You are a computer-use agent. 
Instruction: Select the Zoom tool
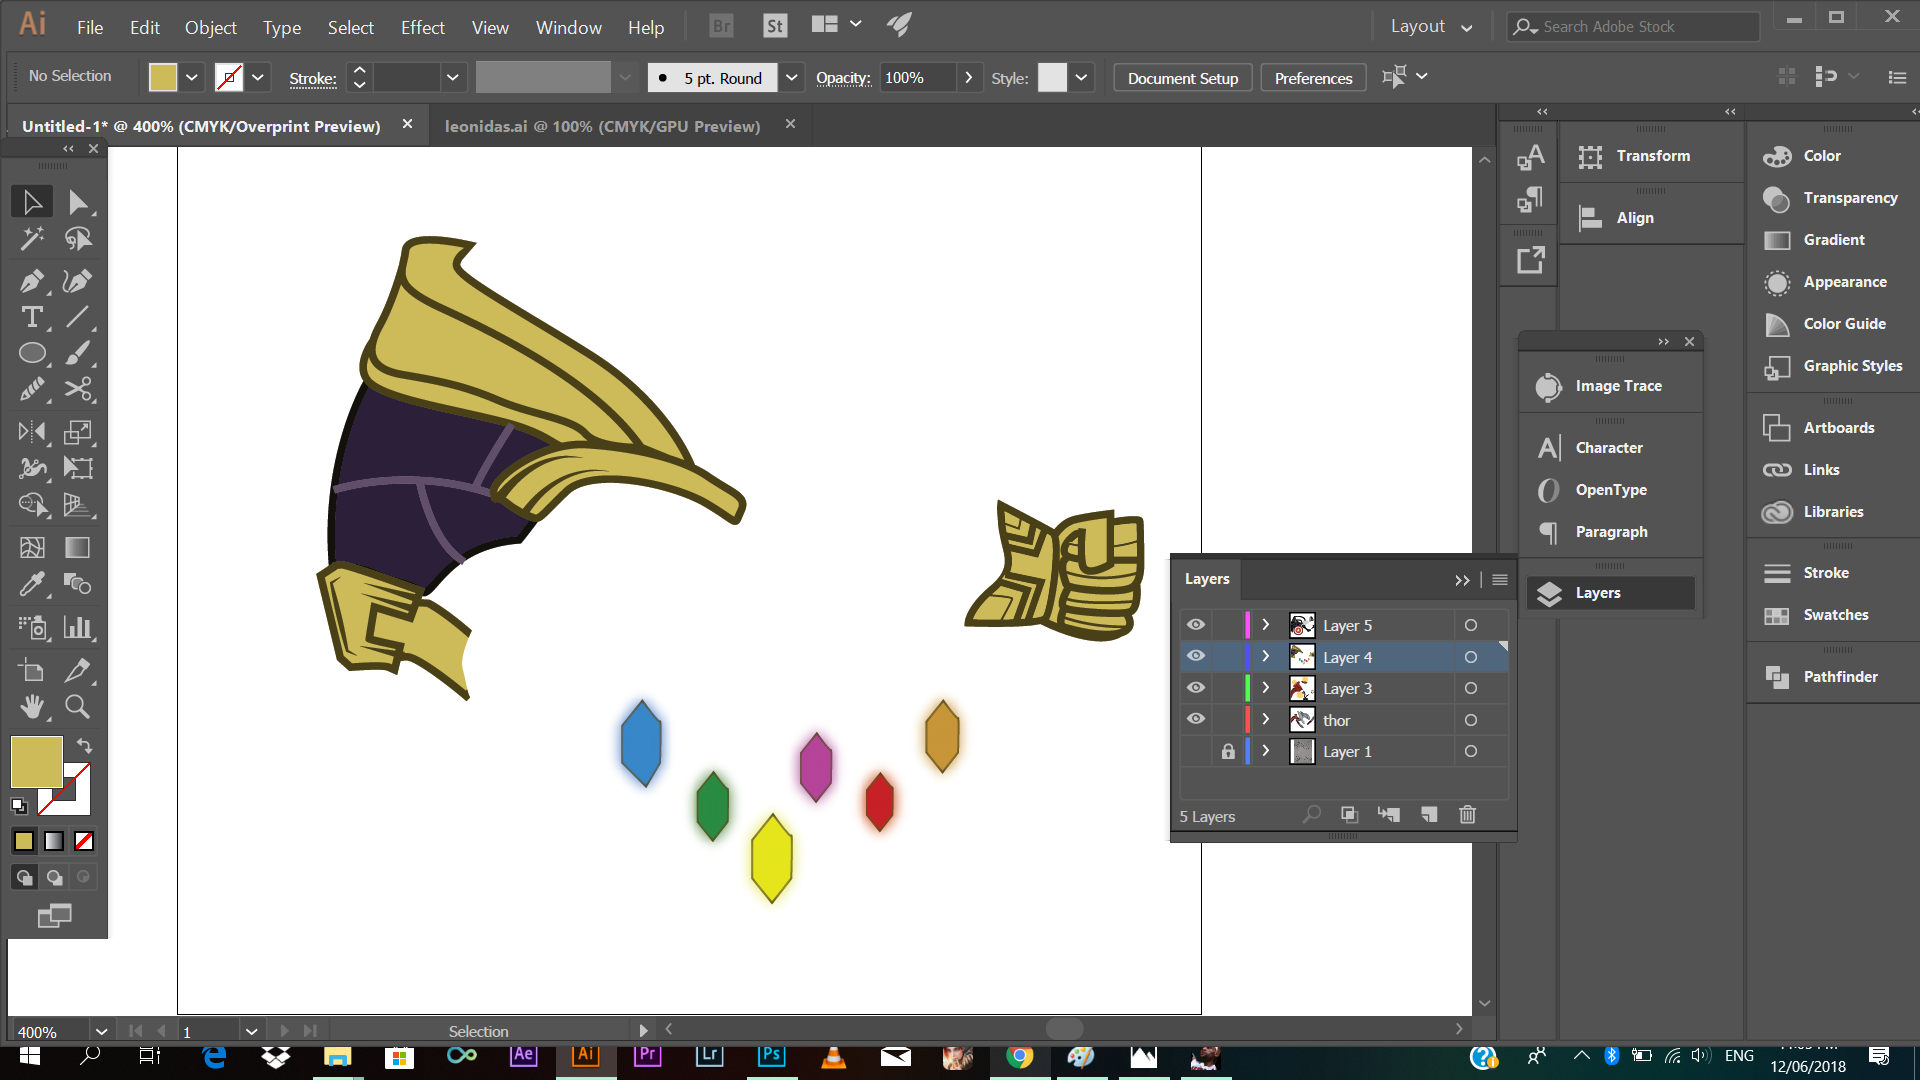[78, 707]
